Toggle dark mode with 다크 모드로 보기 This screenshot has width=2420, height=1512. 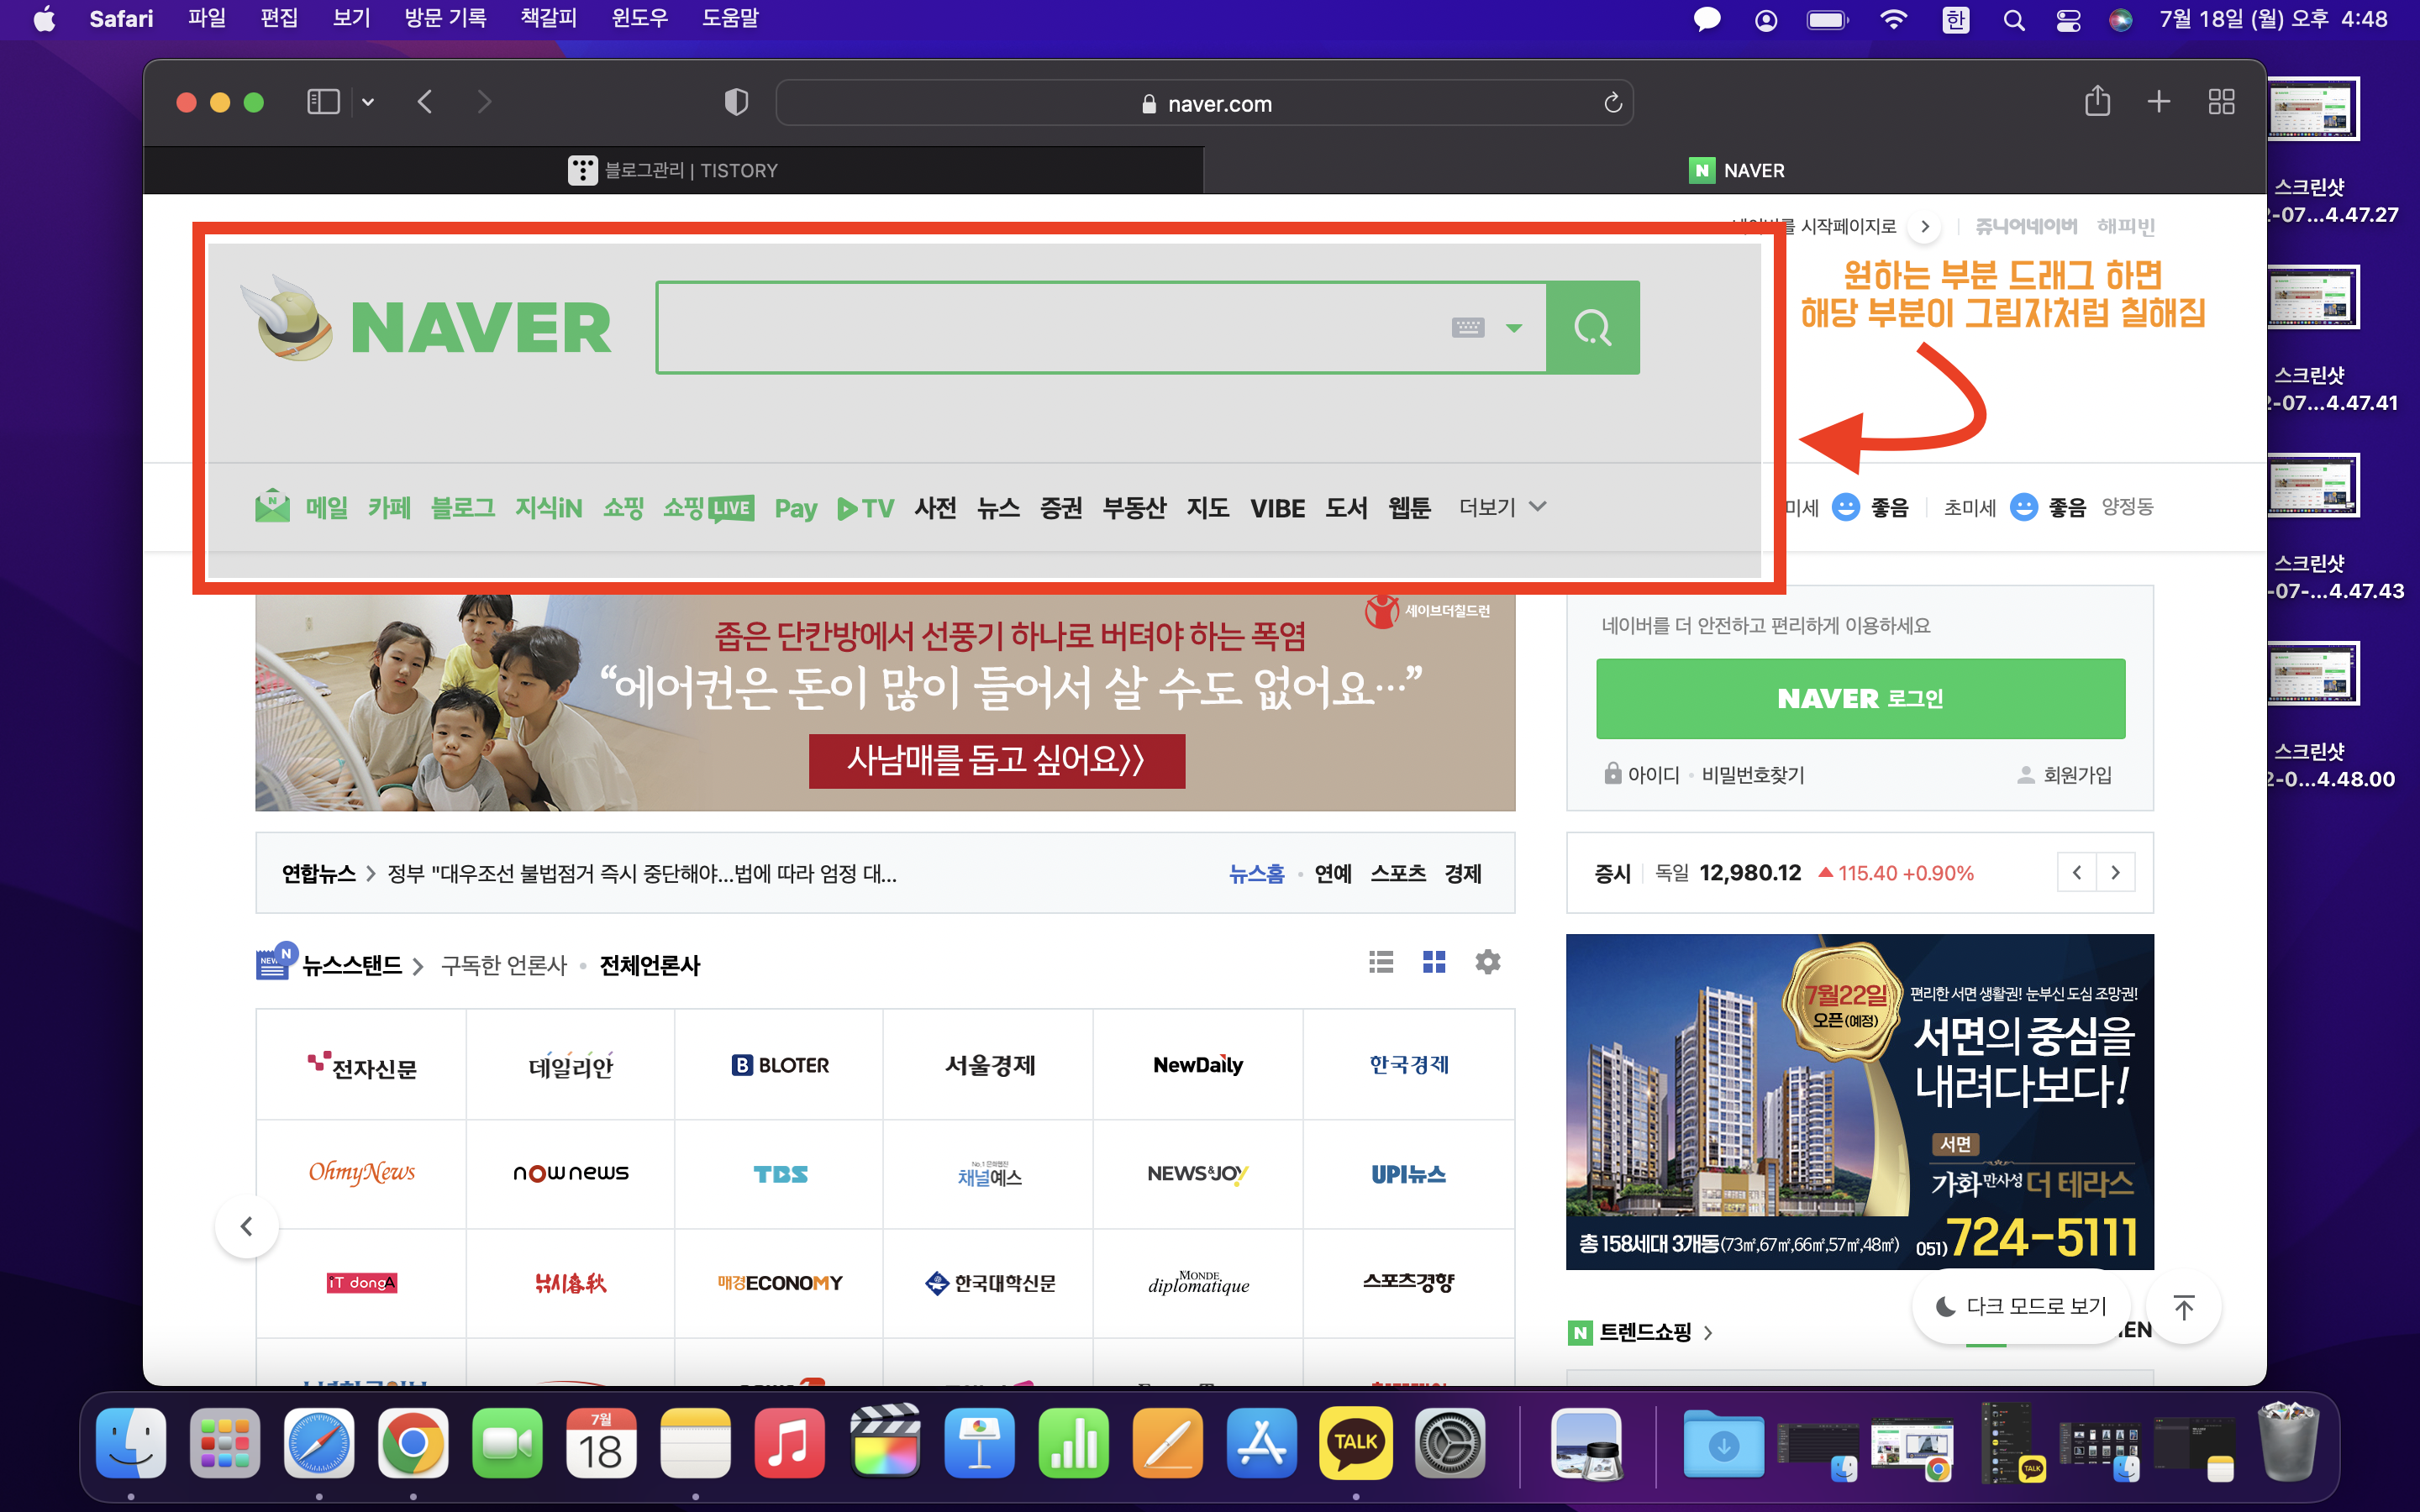click(x=2022, y=1306)
